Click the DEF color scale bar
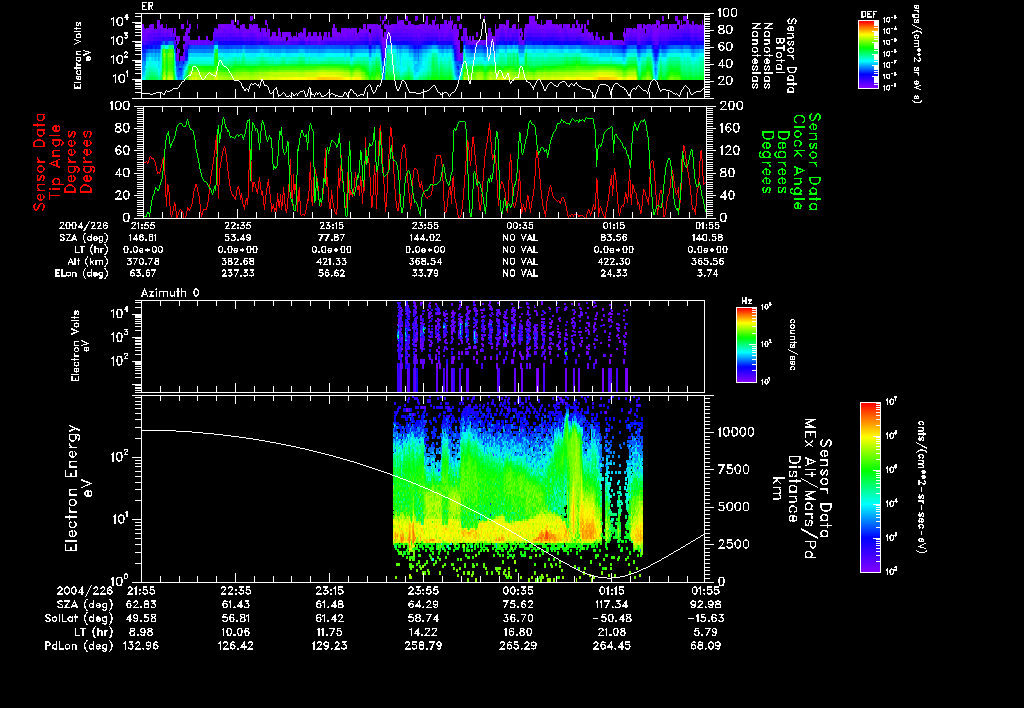Viewport: 1024px width, 708px height. coord(868,55)
